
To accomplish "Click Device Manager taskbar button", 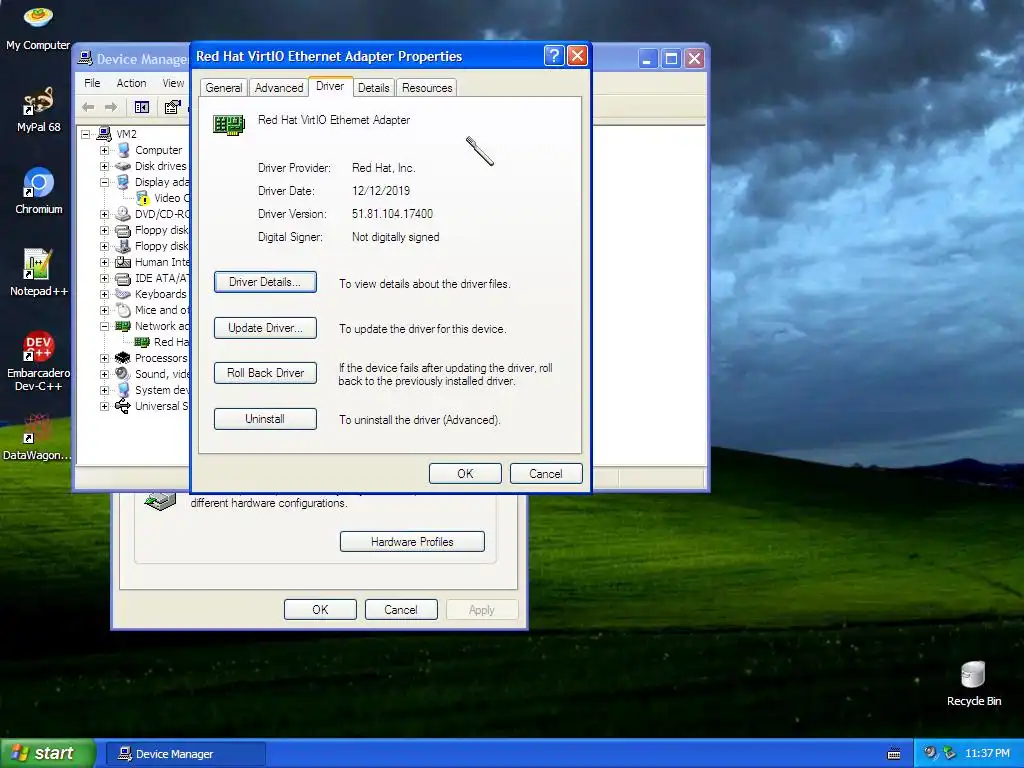I will (x=185, y=754).
